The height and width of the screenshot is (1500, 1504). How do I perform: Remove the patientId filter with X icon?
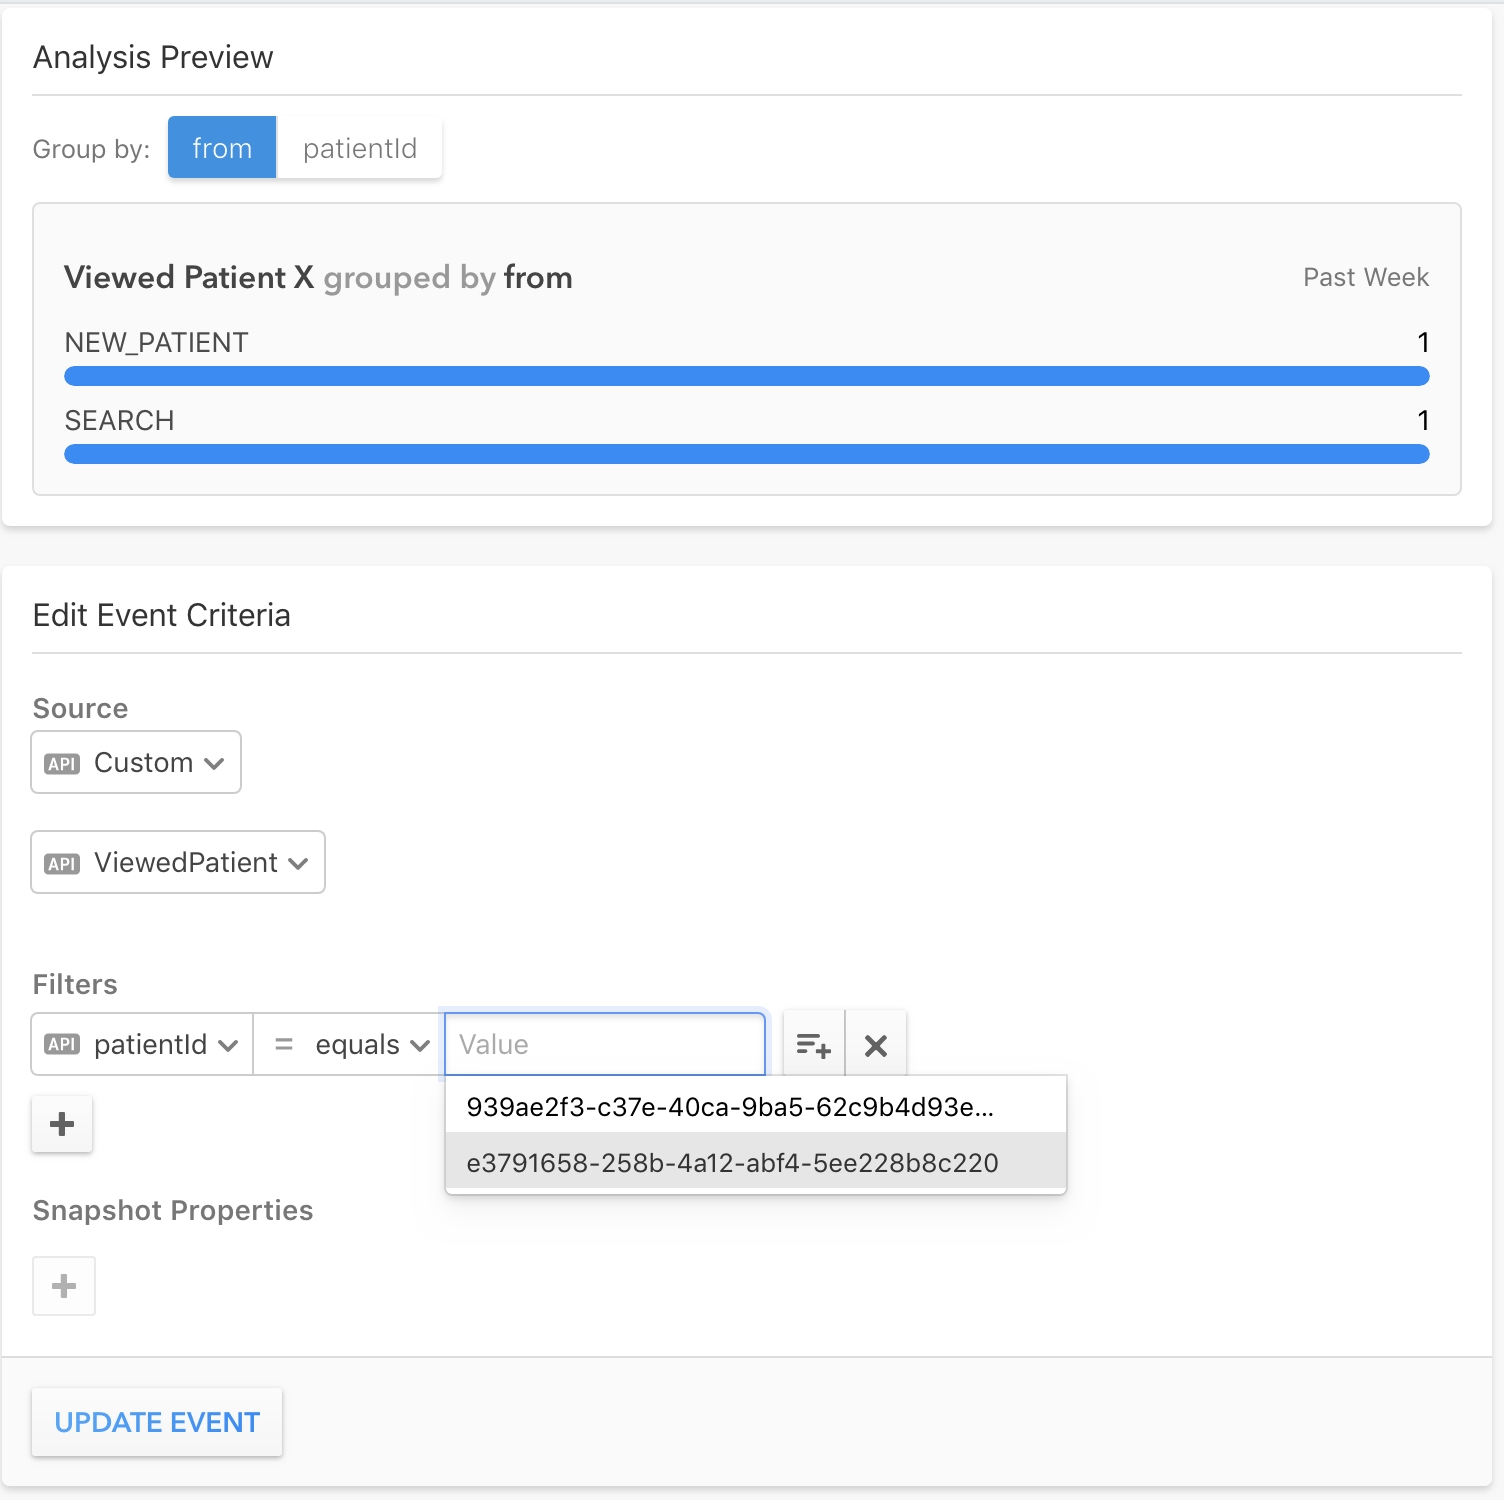click(876, 1045)
